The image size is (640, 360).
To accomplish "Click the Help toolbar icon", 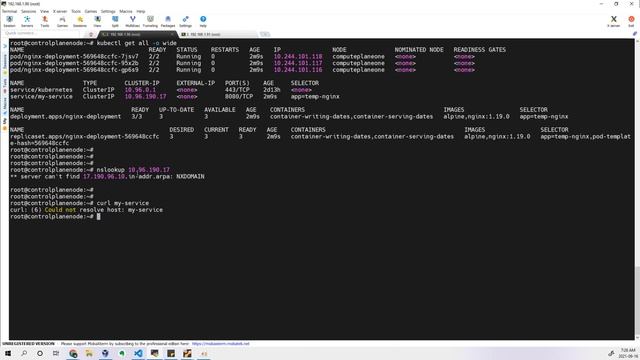I will coord(203,22).
